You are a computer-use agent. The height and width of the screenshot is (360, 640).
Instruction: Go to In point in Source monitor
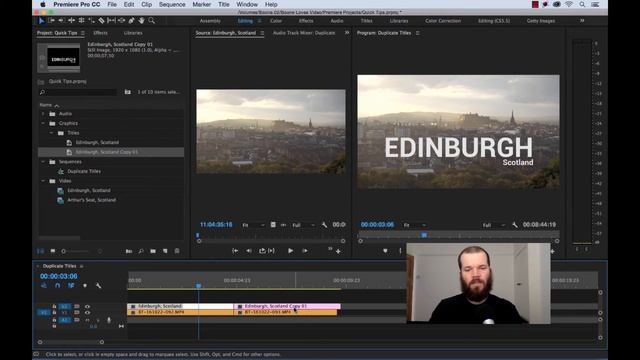235,251
